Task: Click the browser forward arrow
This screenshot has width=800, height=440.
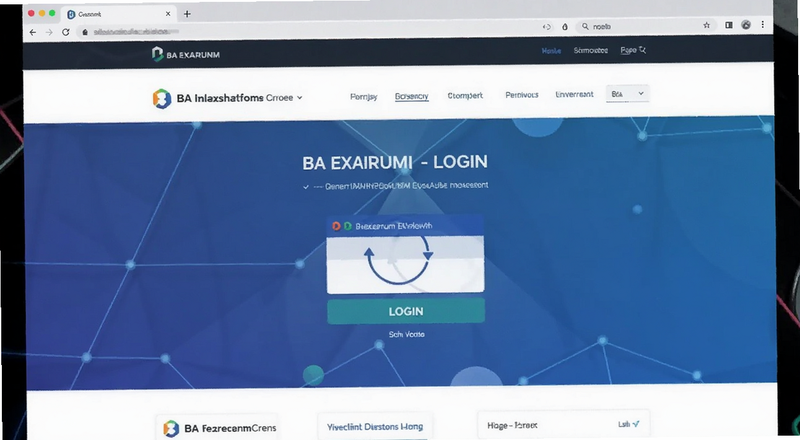Action: [49, 32]
